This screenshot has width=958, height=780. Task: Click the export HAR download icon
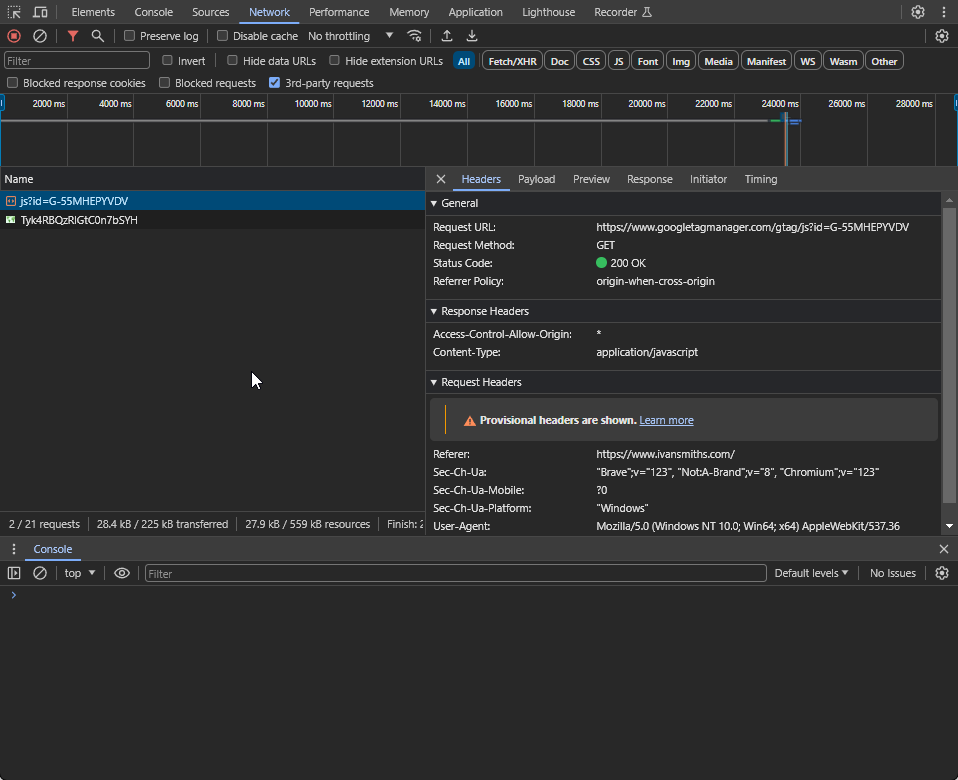point(472,36)
